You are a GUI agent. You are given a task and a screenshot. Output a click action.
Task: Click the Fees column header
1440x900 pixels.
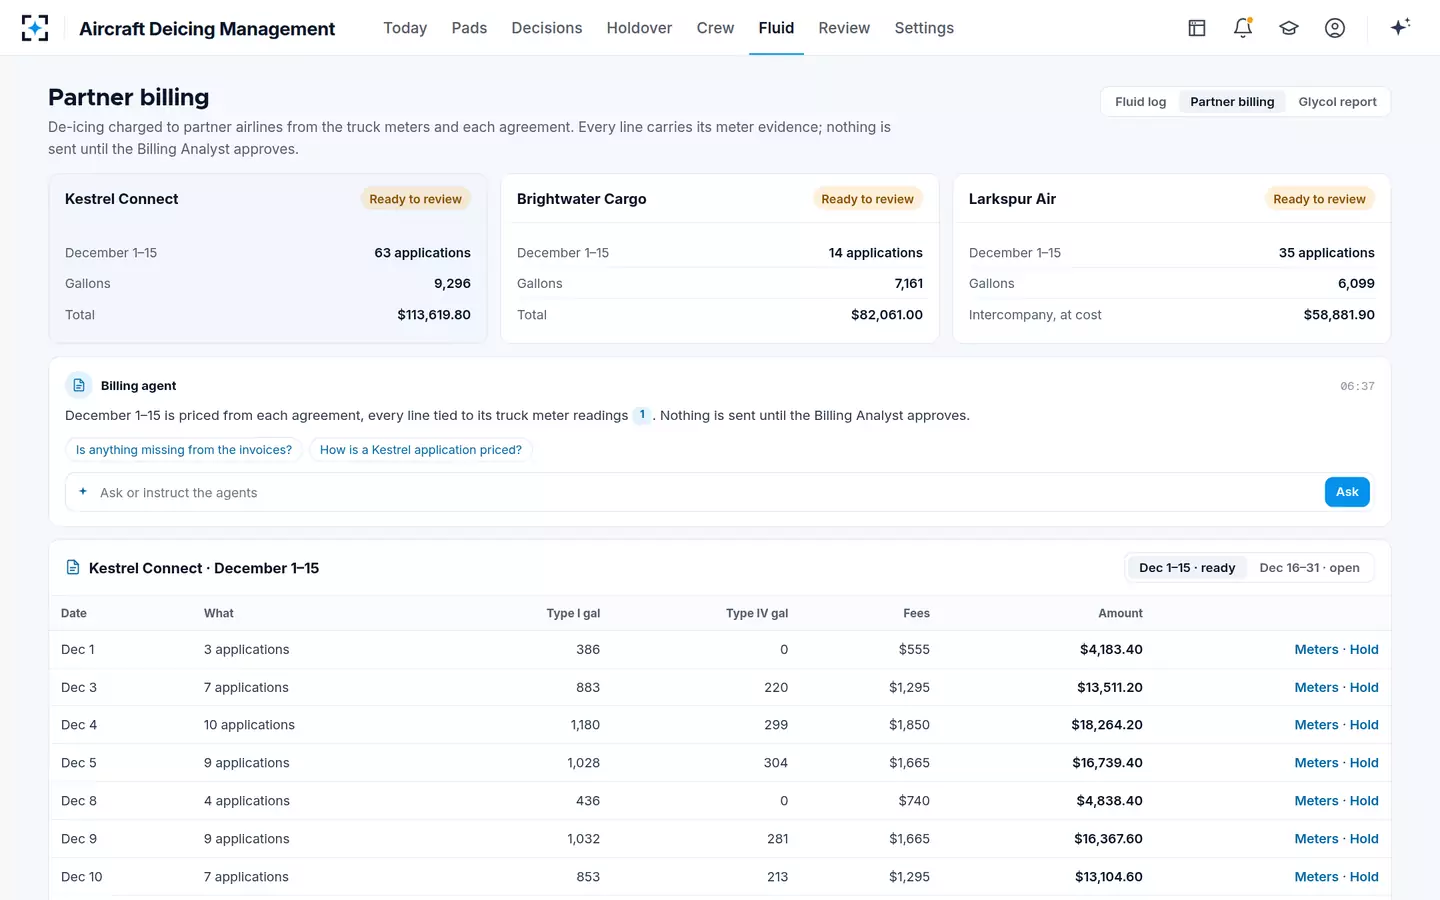click(916, 613)
